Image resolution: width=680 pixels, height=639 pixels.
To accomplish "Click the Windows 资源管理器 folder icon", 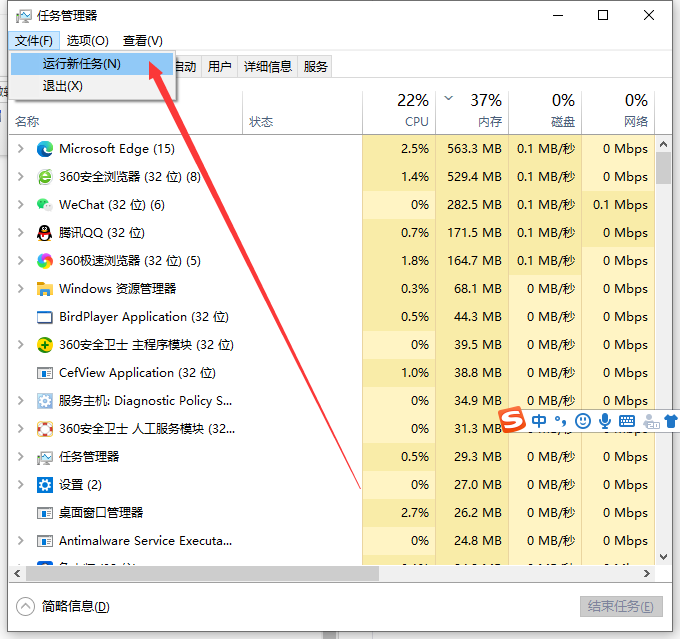I will point(44,289).
